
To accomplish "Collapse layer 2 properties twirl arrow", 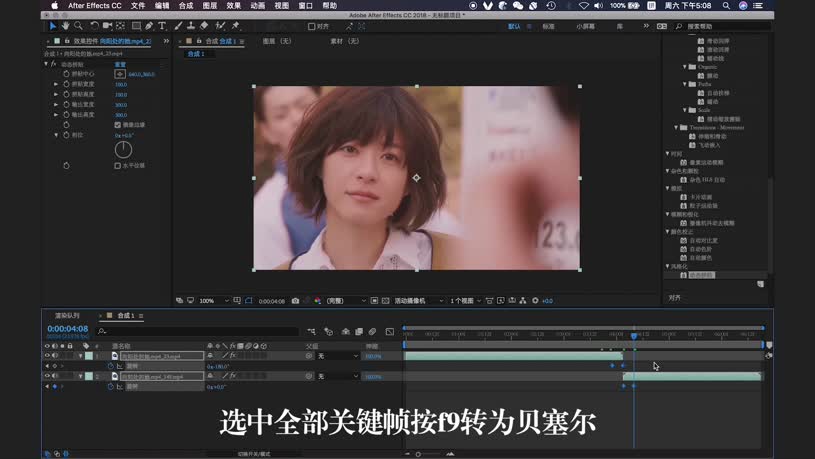I will click(81, 376).
